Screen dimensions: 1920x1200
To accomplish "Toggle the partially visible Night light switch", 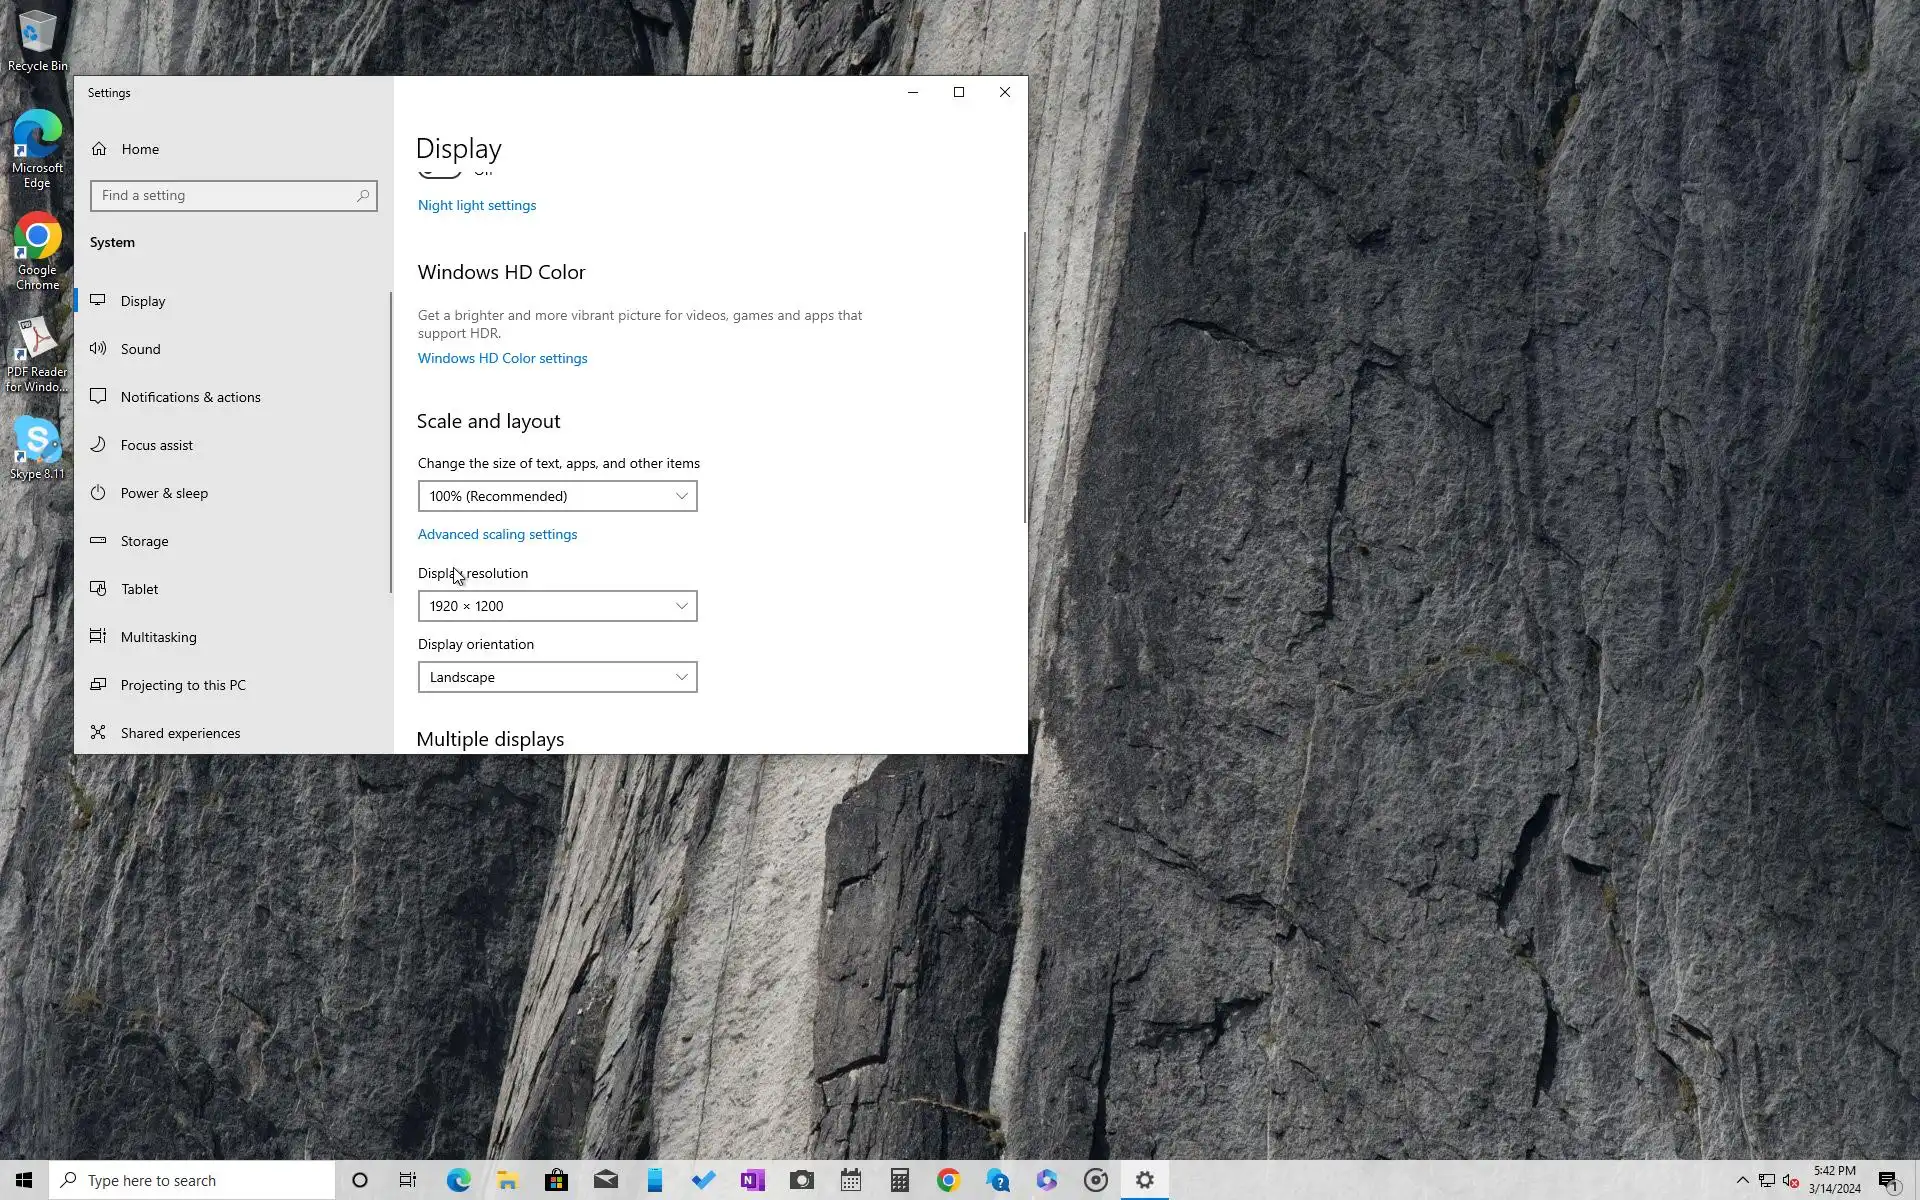I will coord(440,174).
